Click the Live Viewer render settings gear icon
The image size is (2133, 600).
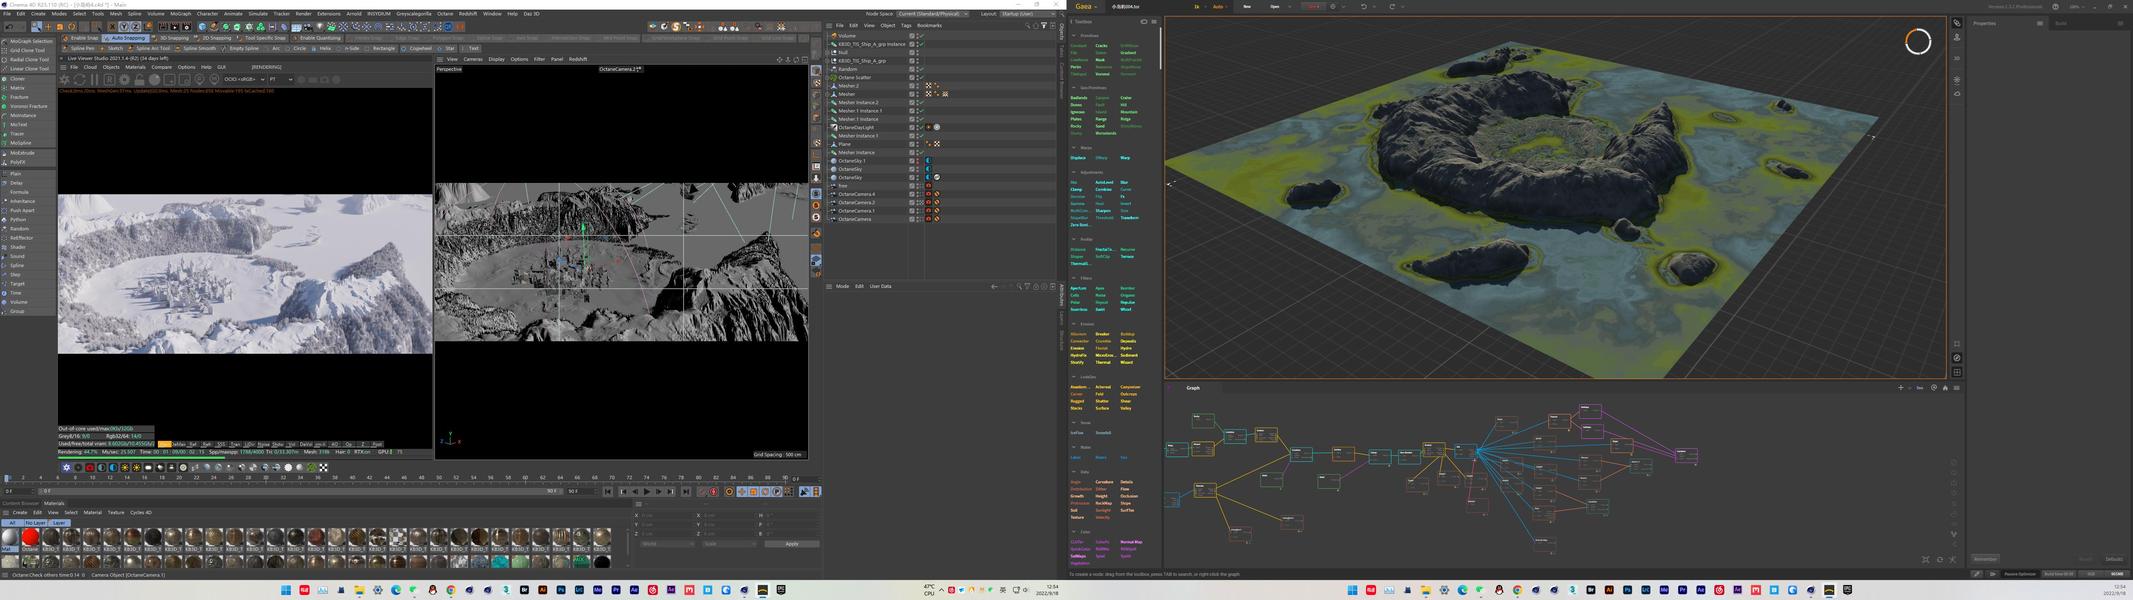pos(124,80)
